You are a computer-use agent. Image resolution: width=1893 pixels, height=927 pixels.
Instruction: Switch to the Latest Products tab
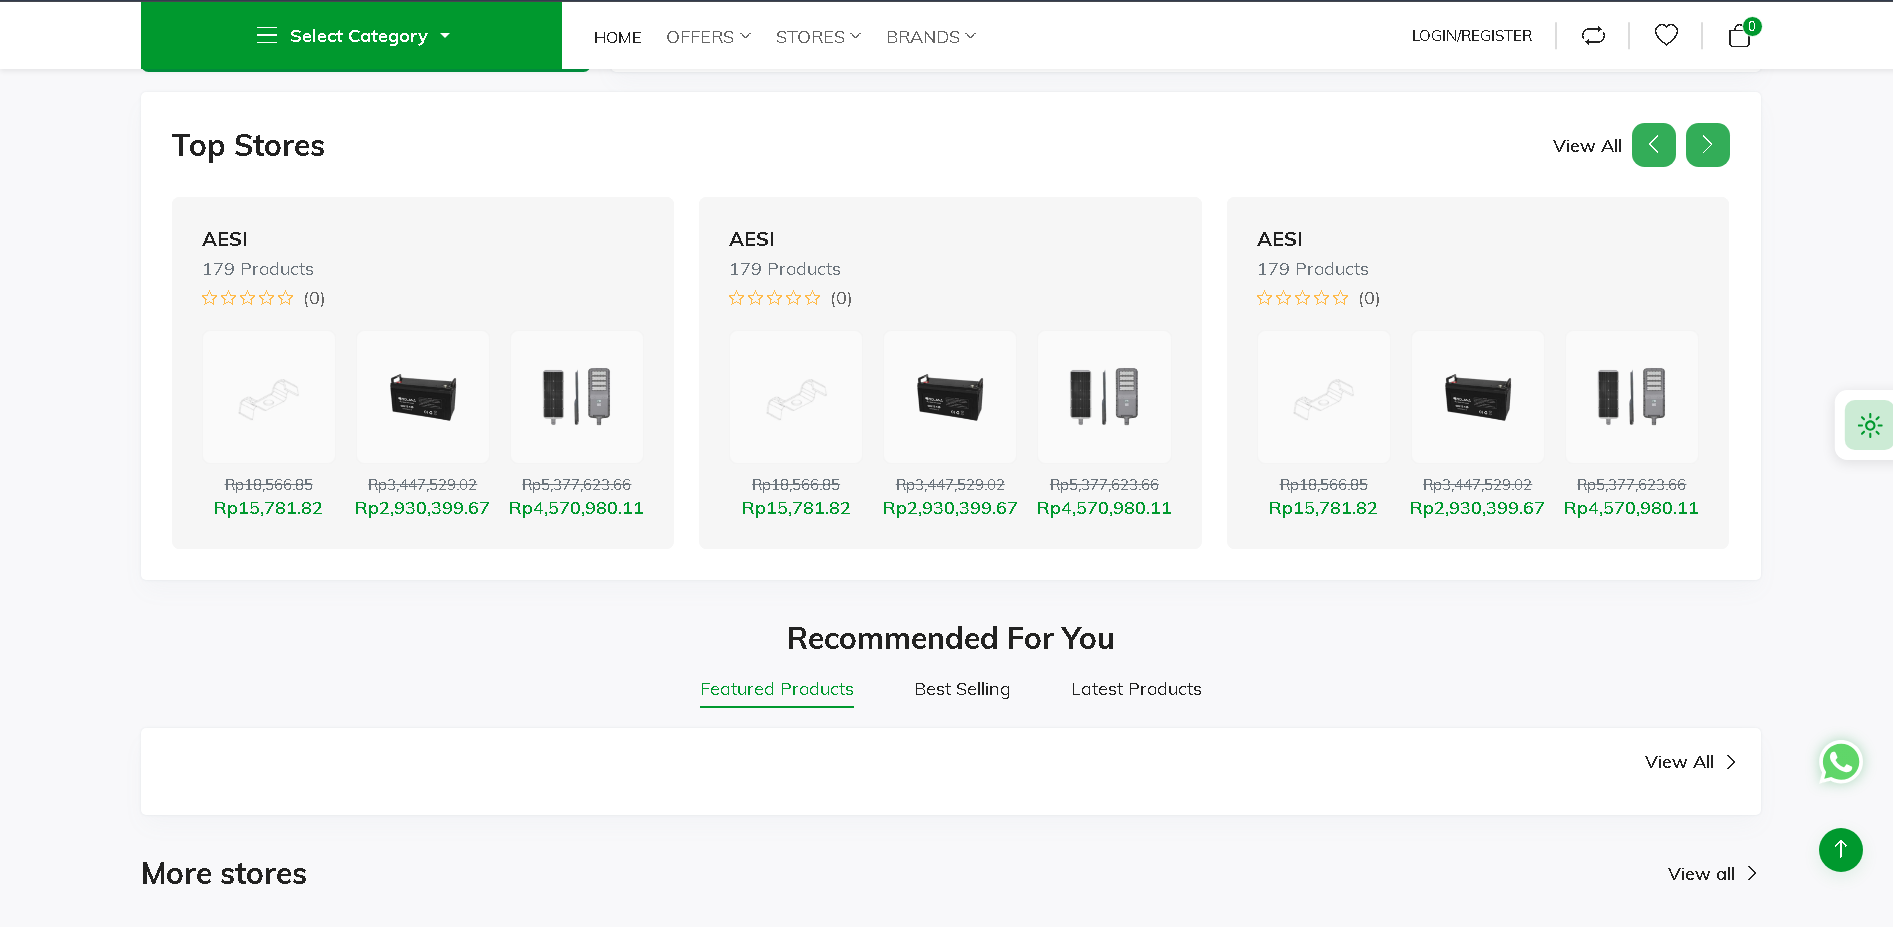click(x=1136, y=689)
